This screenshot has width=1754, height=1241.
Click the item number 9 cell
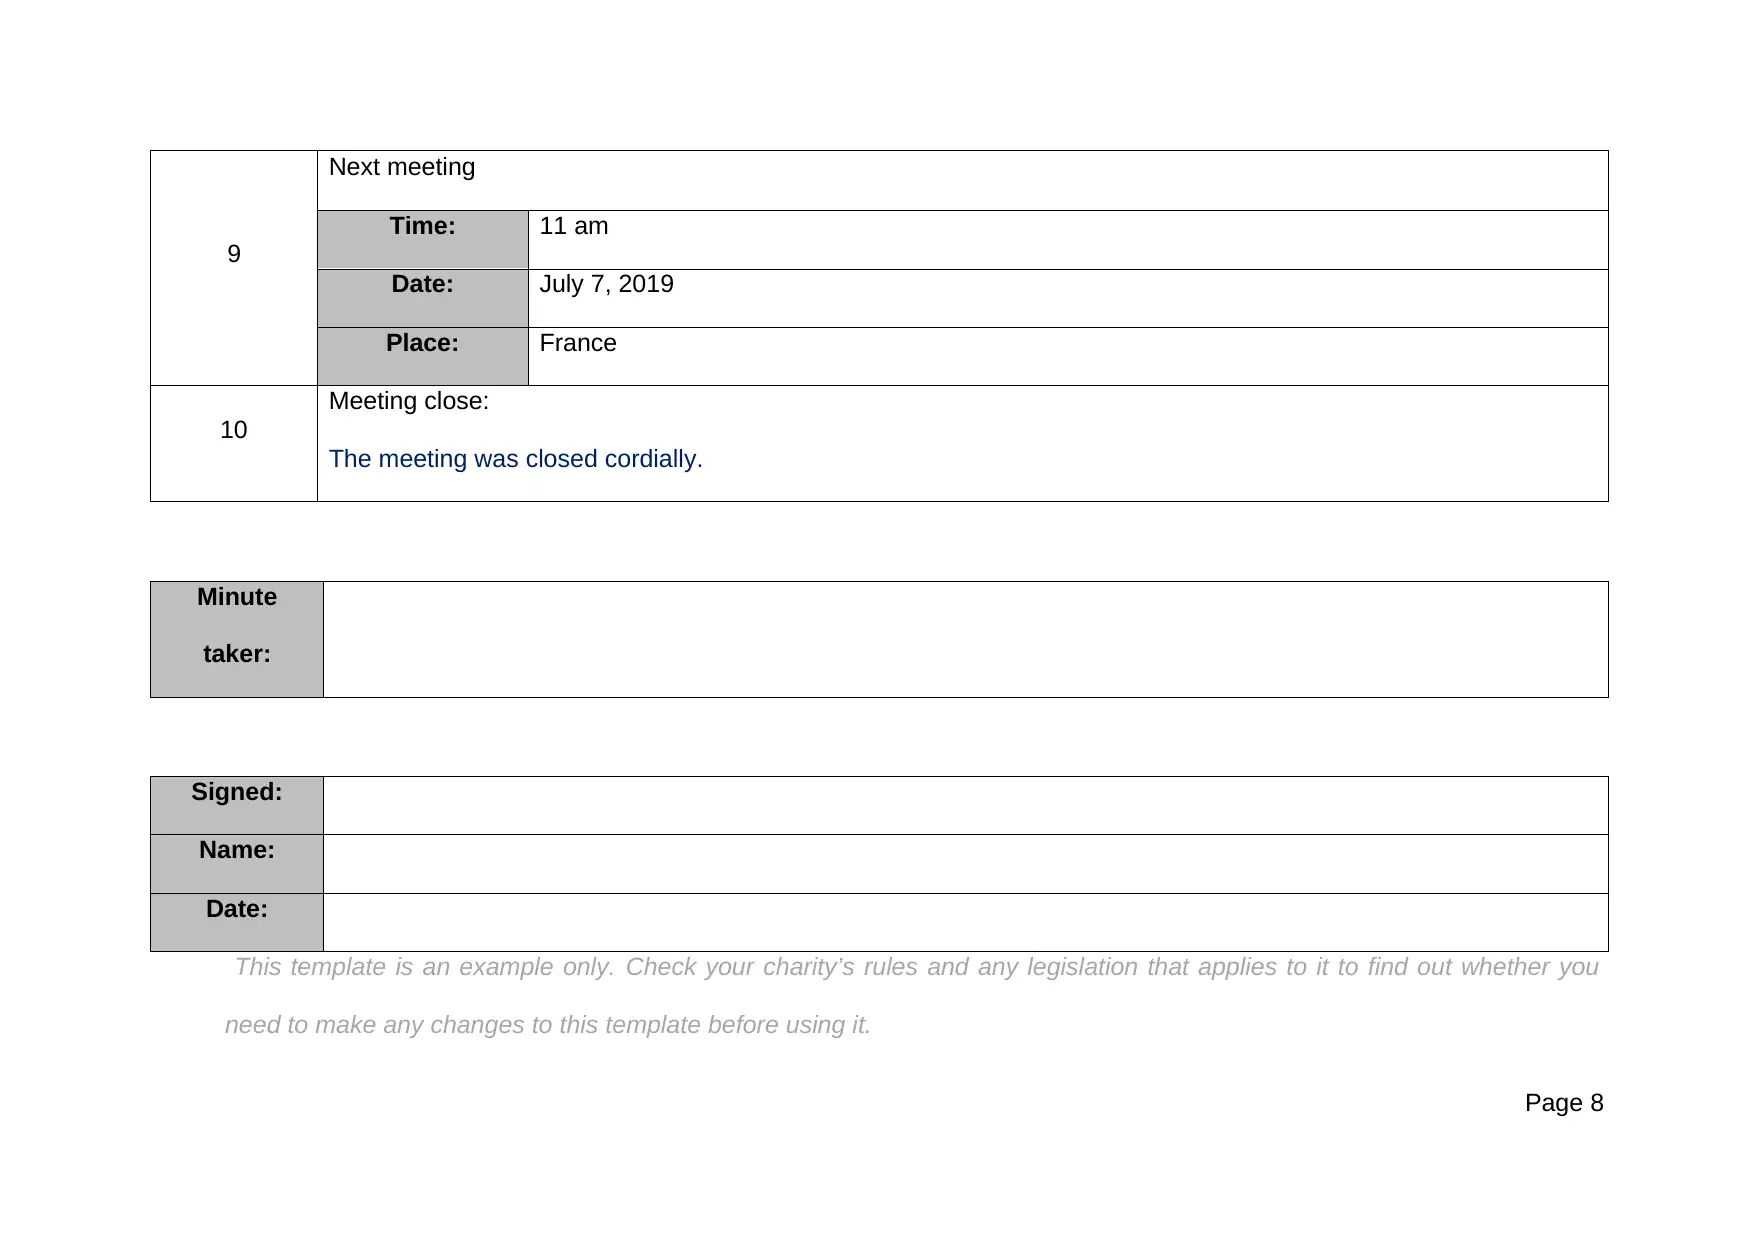(x=234, y=268)
